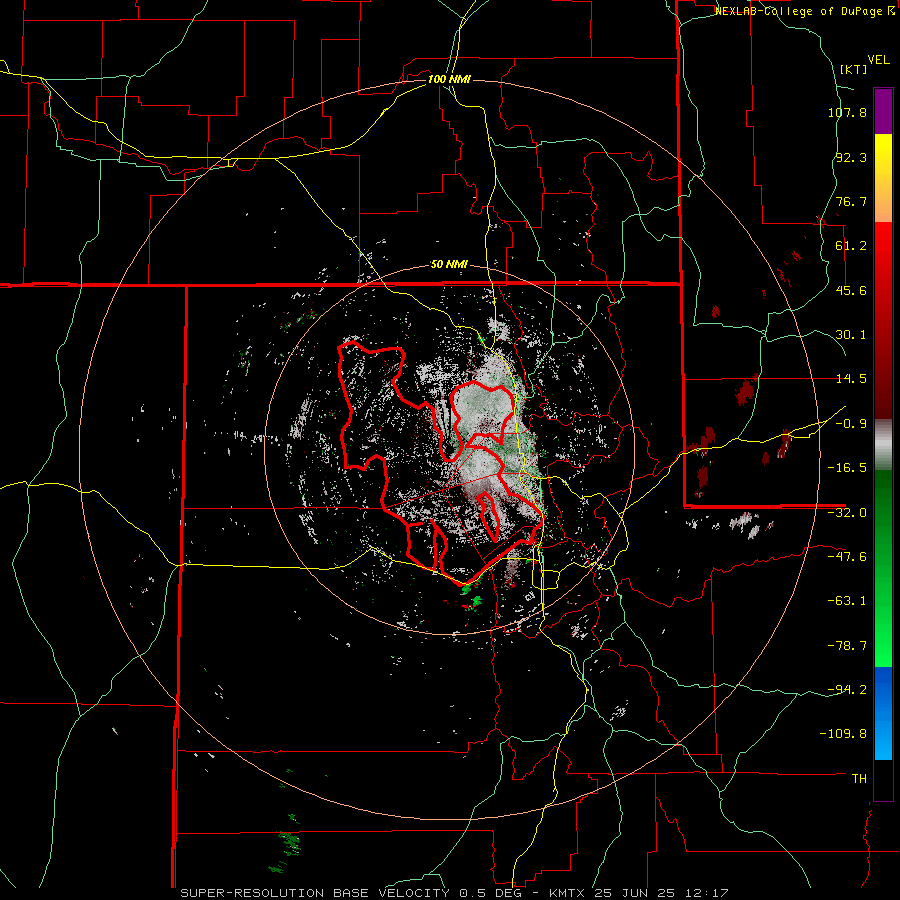Select the 61.2 velocity scale value
The image size is (900, 900).
point(851,246)
